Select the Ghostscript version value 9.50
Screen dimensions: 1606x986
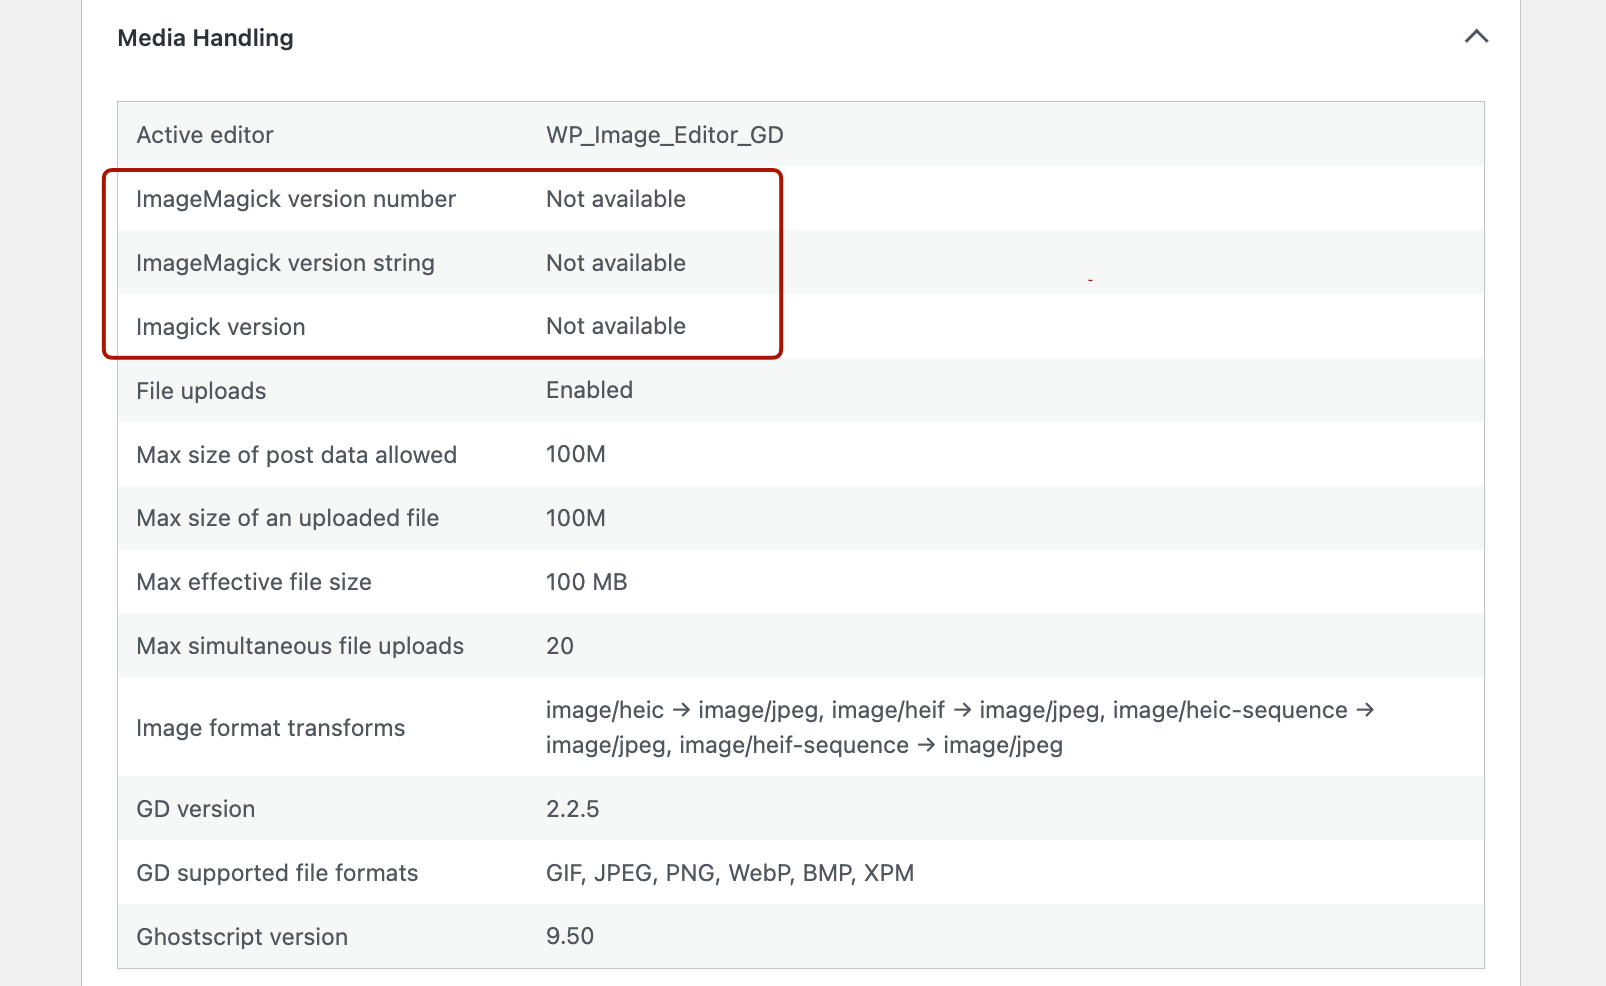click(569, 937)
